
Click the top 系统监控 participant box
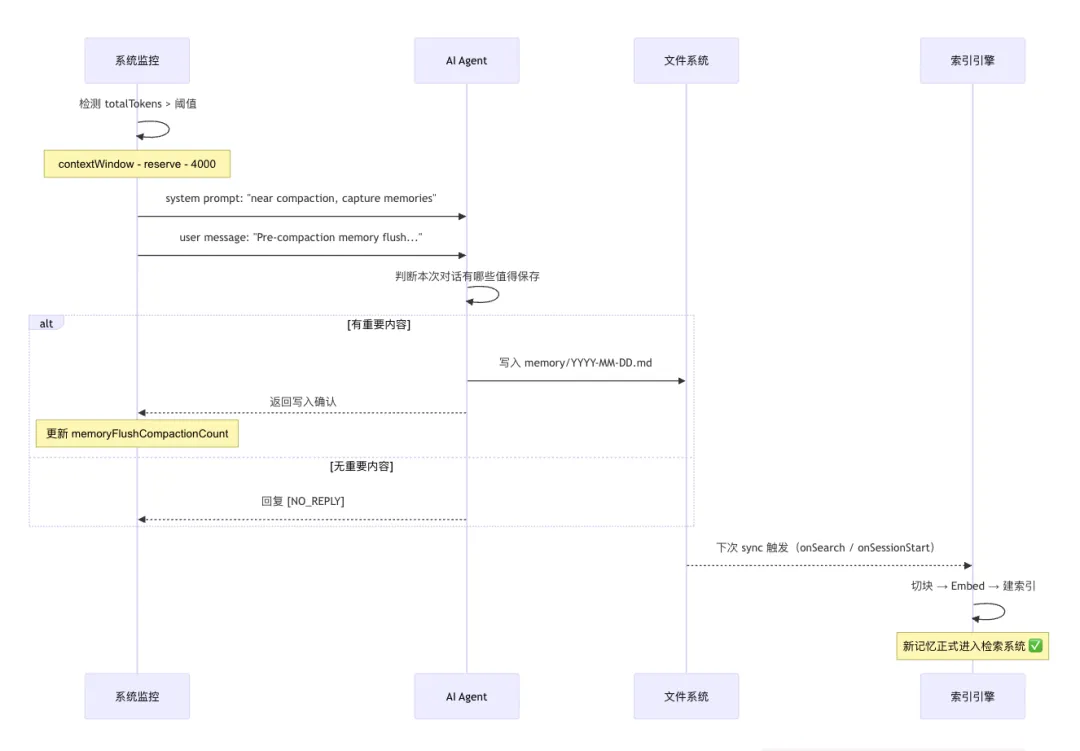(x=137, y=61)
